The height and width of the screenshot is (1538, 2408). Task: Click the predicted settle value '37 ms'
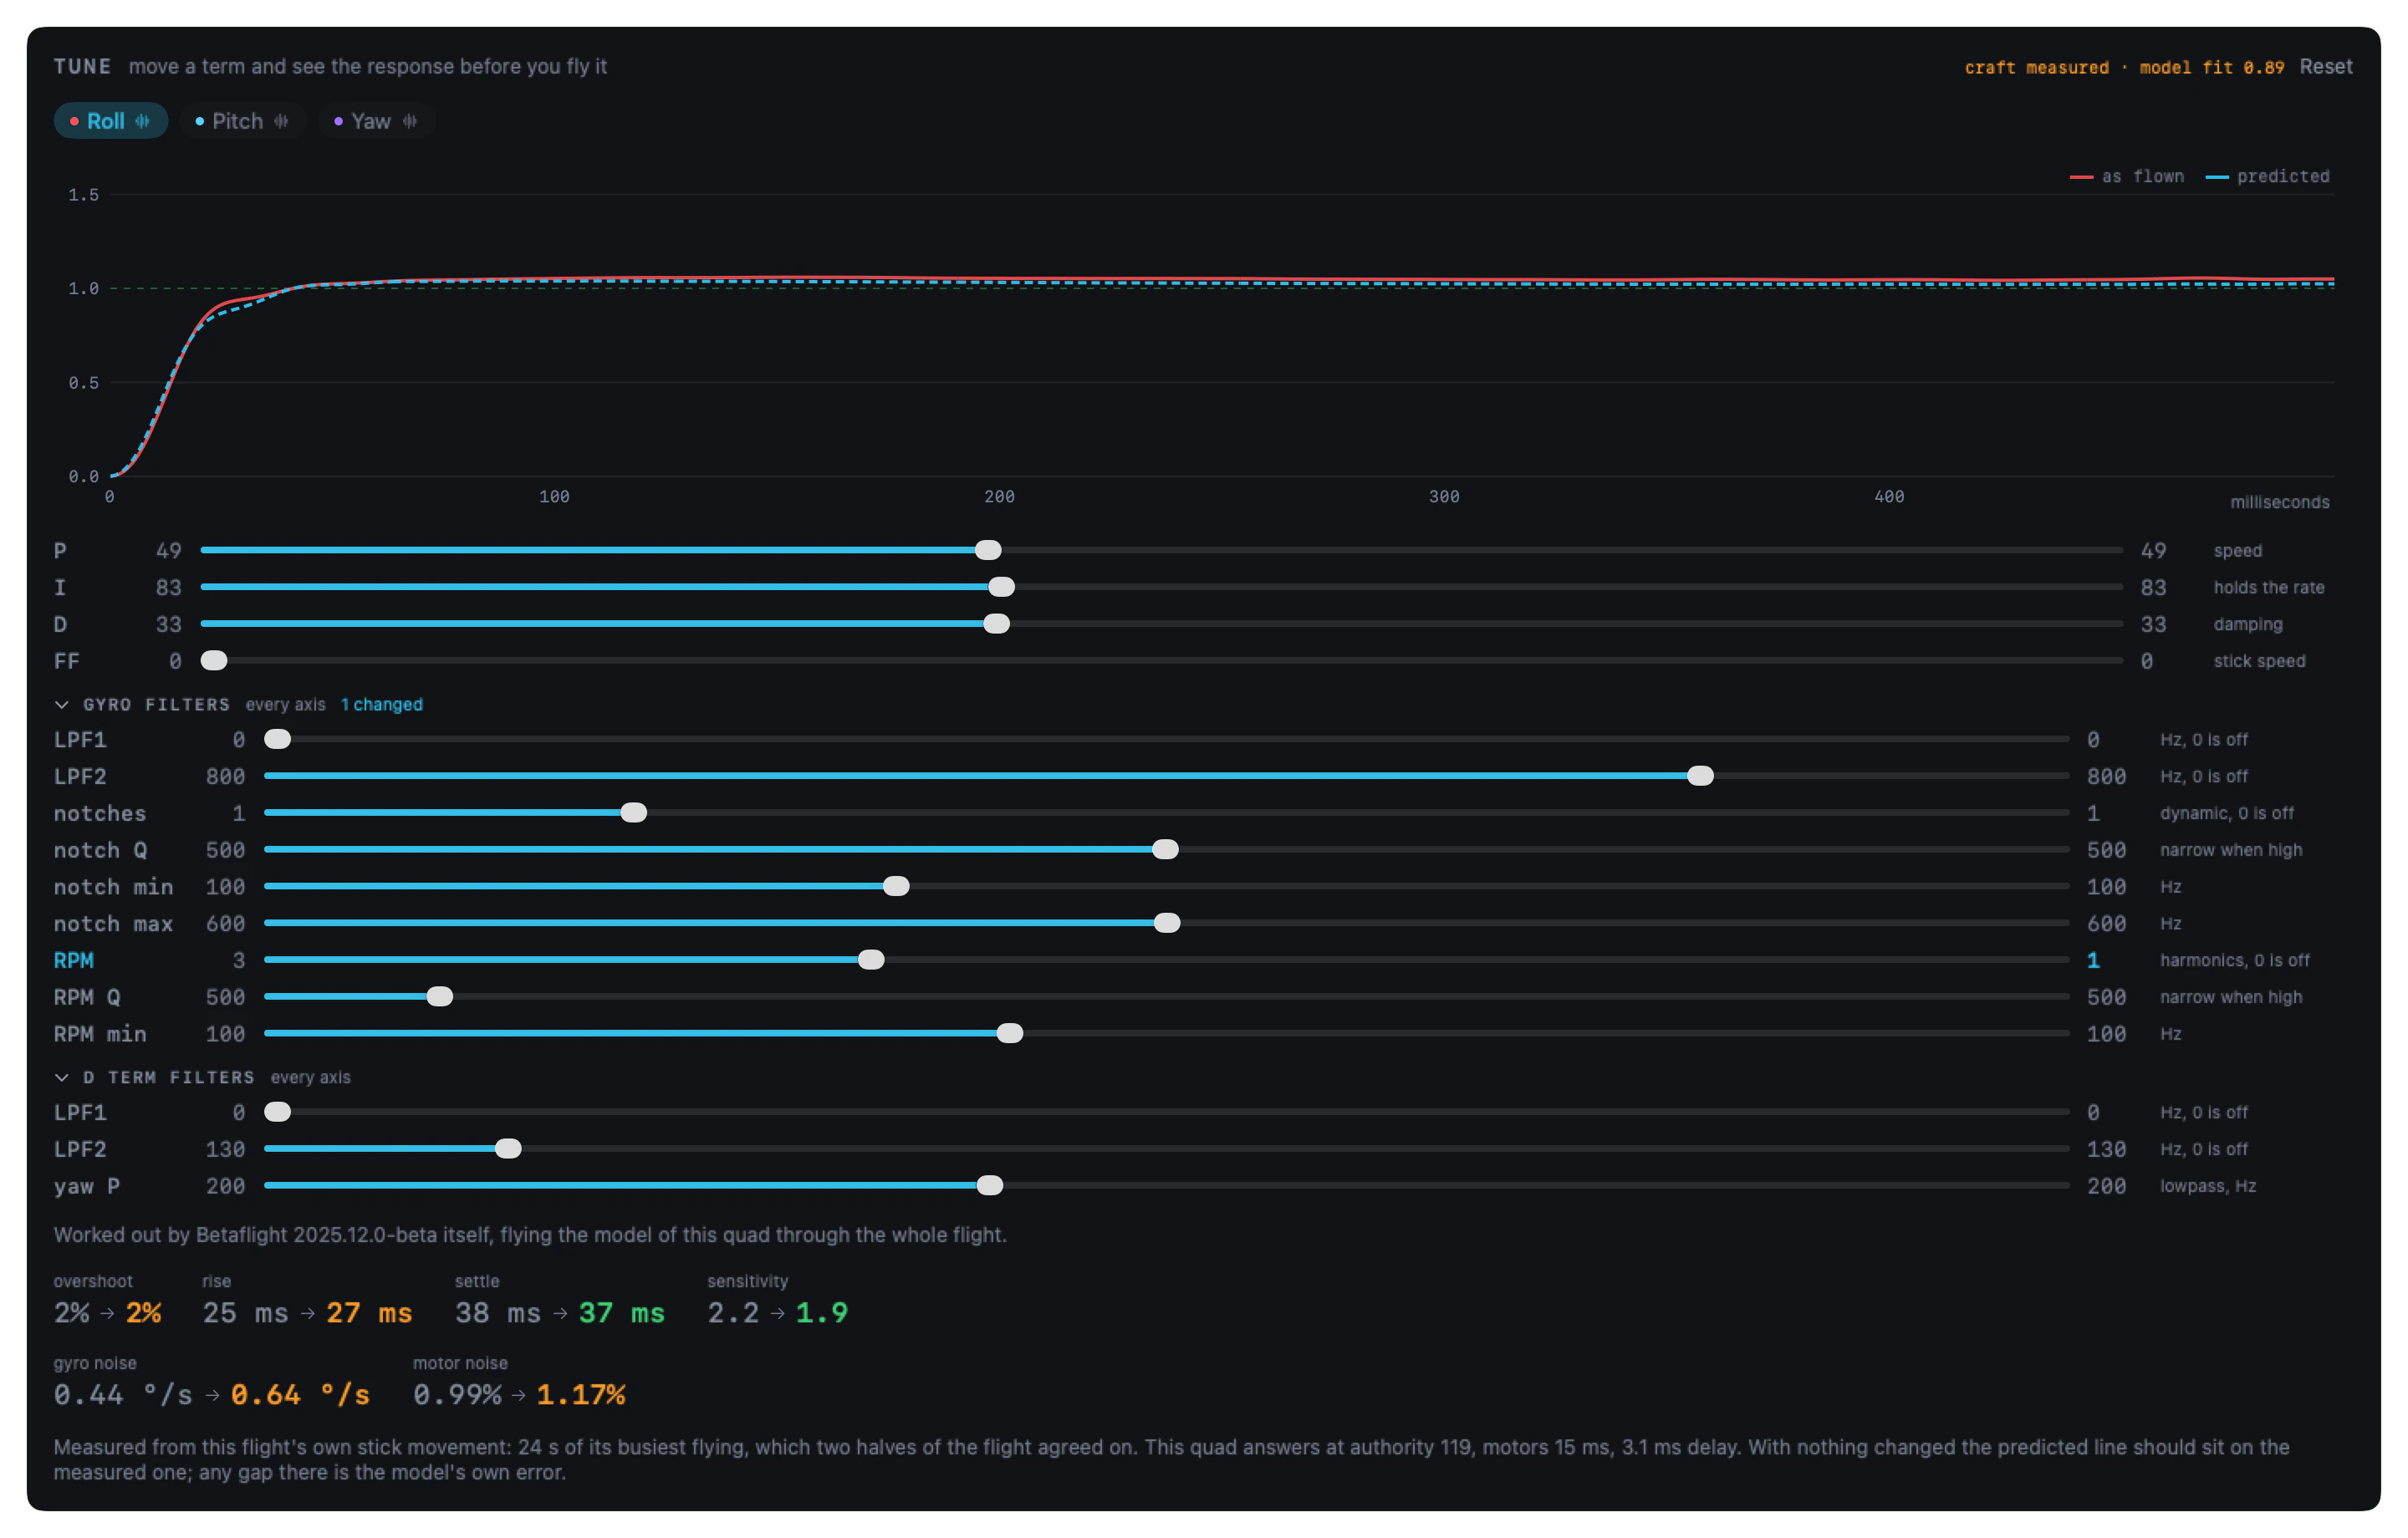[x=621, y=1313]
